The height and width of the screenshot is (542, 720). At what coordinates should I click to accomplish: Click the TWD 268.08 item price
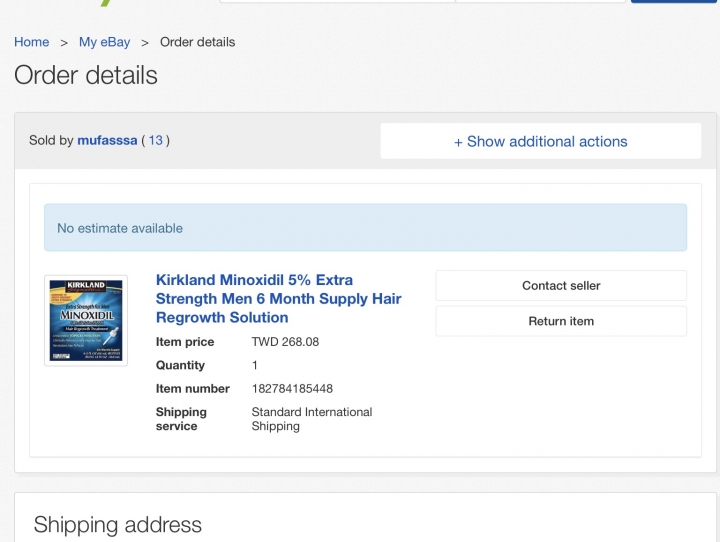pyautogui.click(x=285, y=342)
